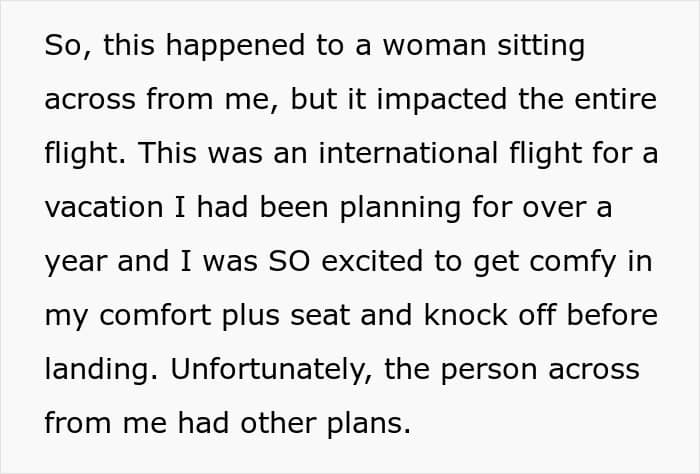Select the word "woman" in the paragraph

[x=434, y=46]
